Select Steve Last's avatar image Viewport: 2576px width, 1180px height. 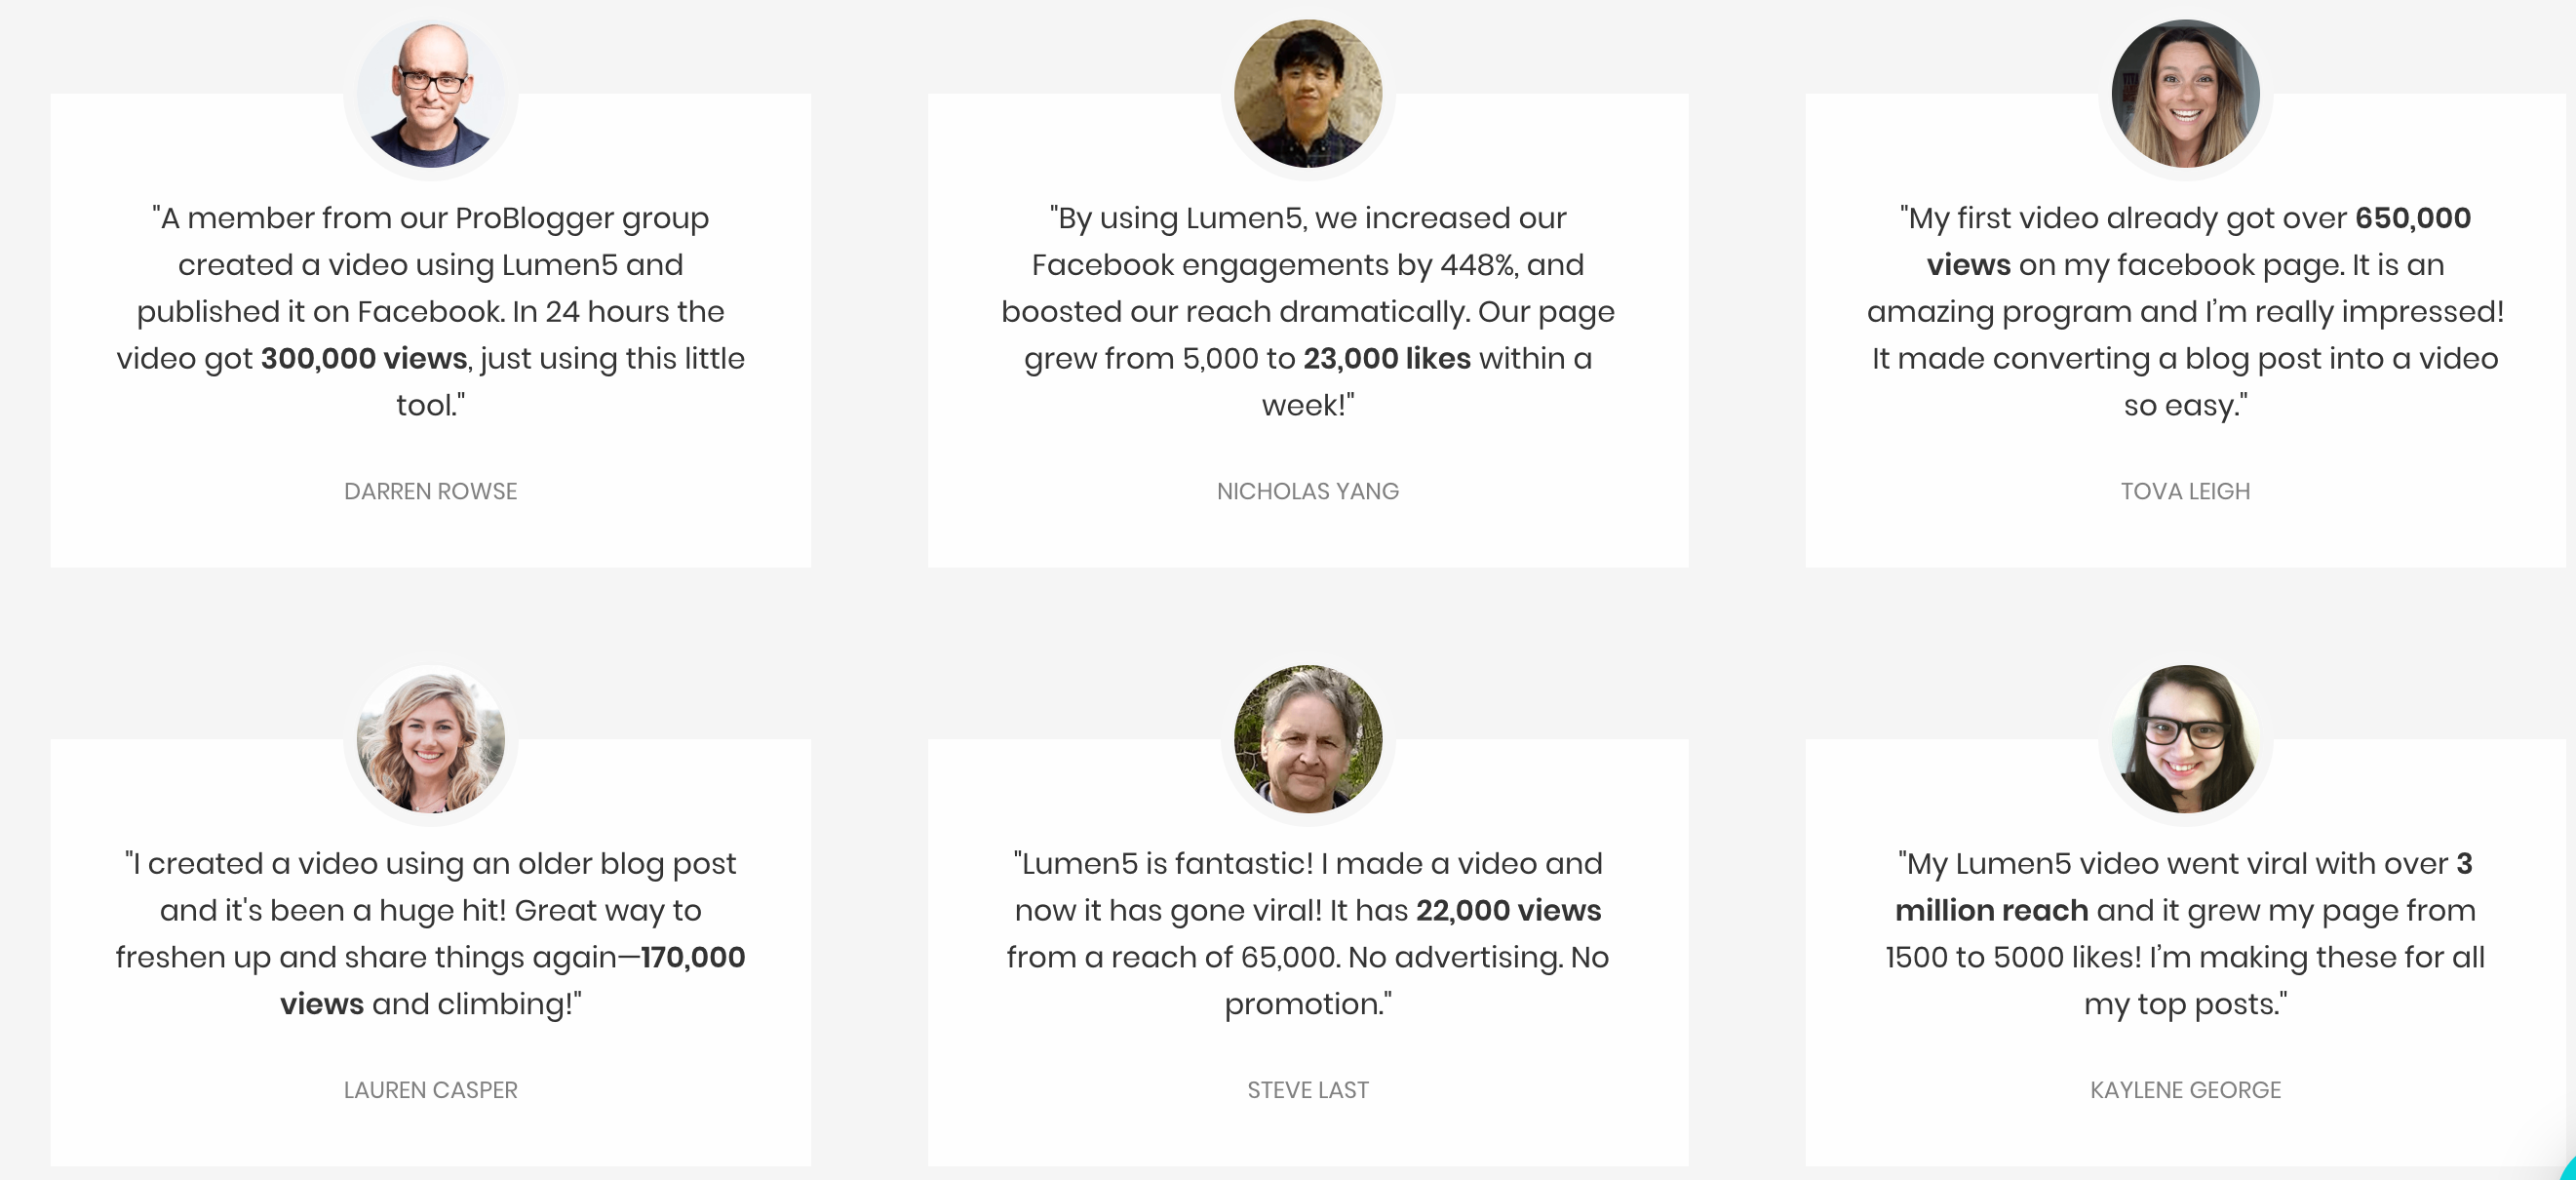pos(1308,740)
